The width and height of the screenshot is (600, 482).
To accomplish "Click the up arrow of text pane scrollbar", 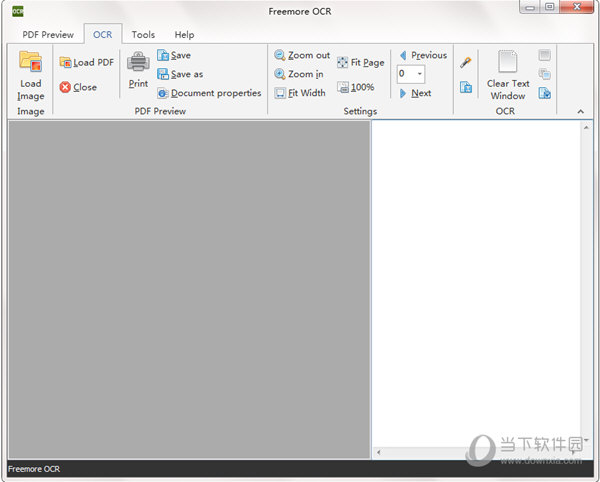I will tap(586, 127).
